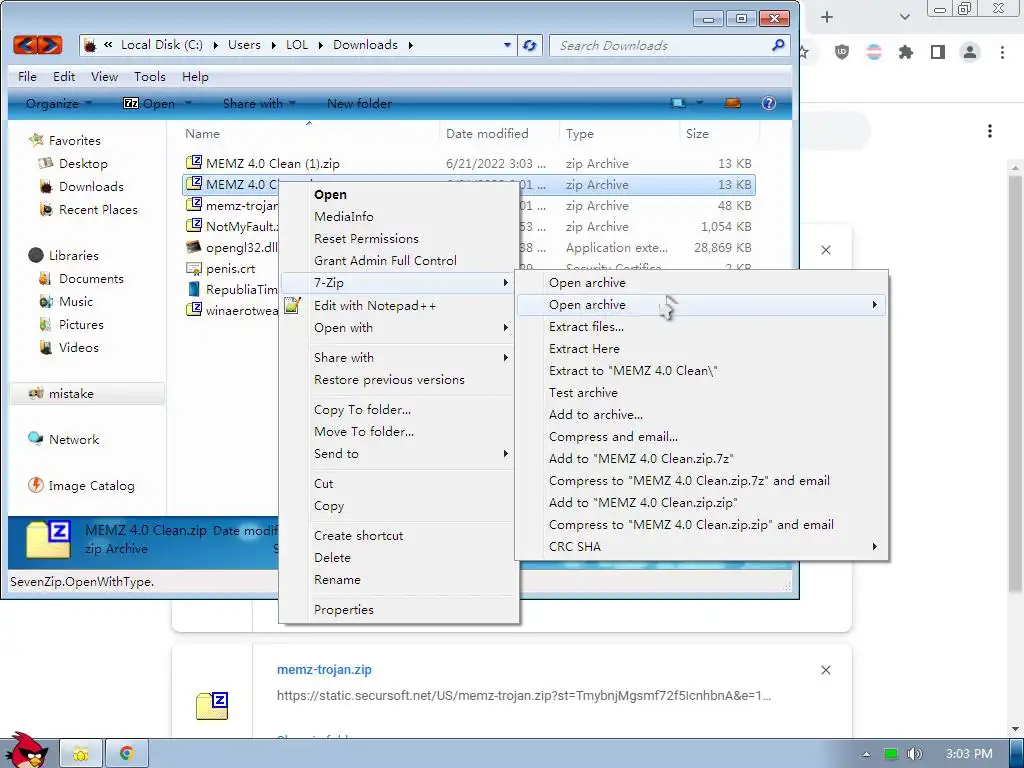Viewport: 1024px width, 768px height.
Task: Show hidden tray icons arrow
Action: tap(866, 754)
